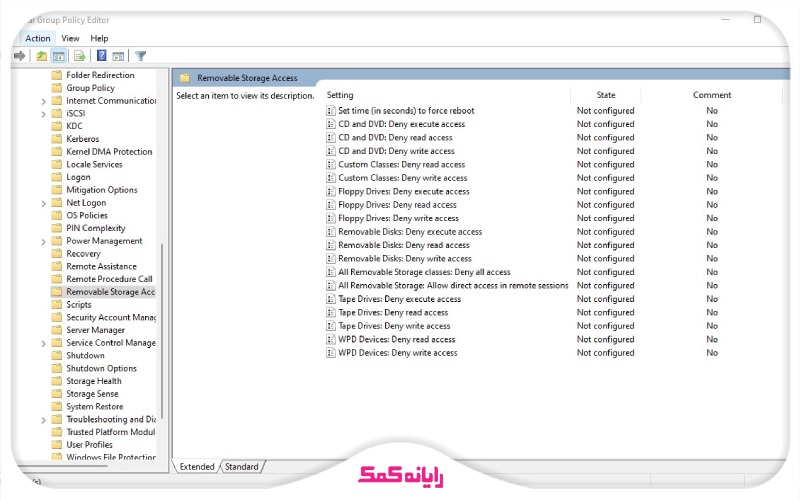Click the policy icon beside Tape Drives: Deny read access
The width and height of the screenshot is (800, 500).
coord(331,312)
